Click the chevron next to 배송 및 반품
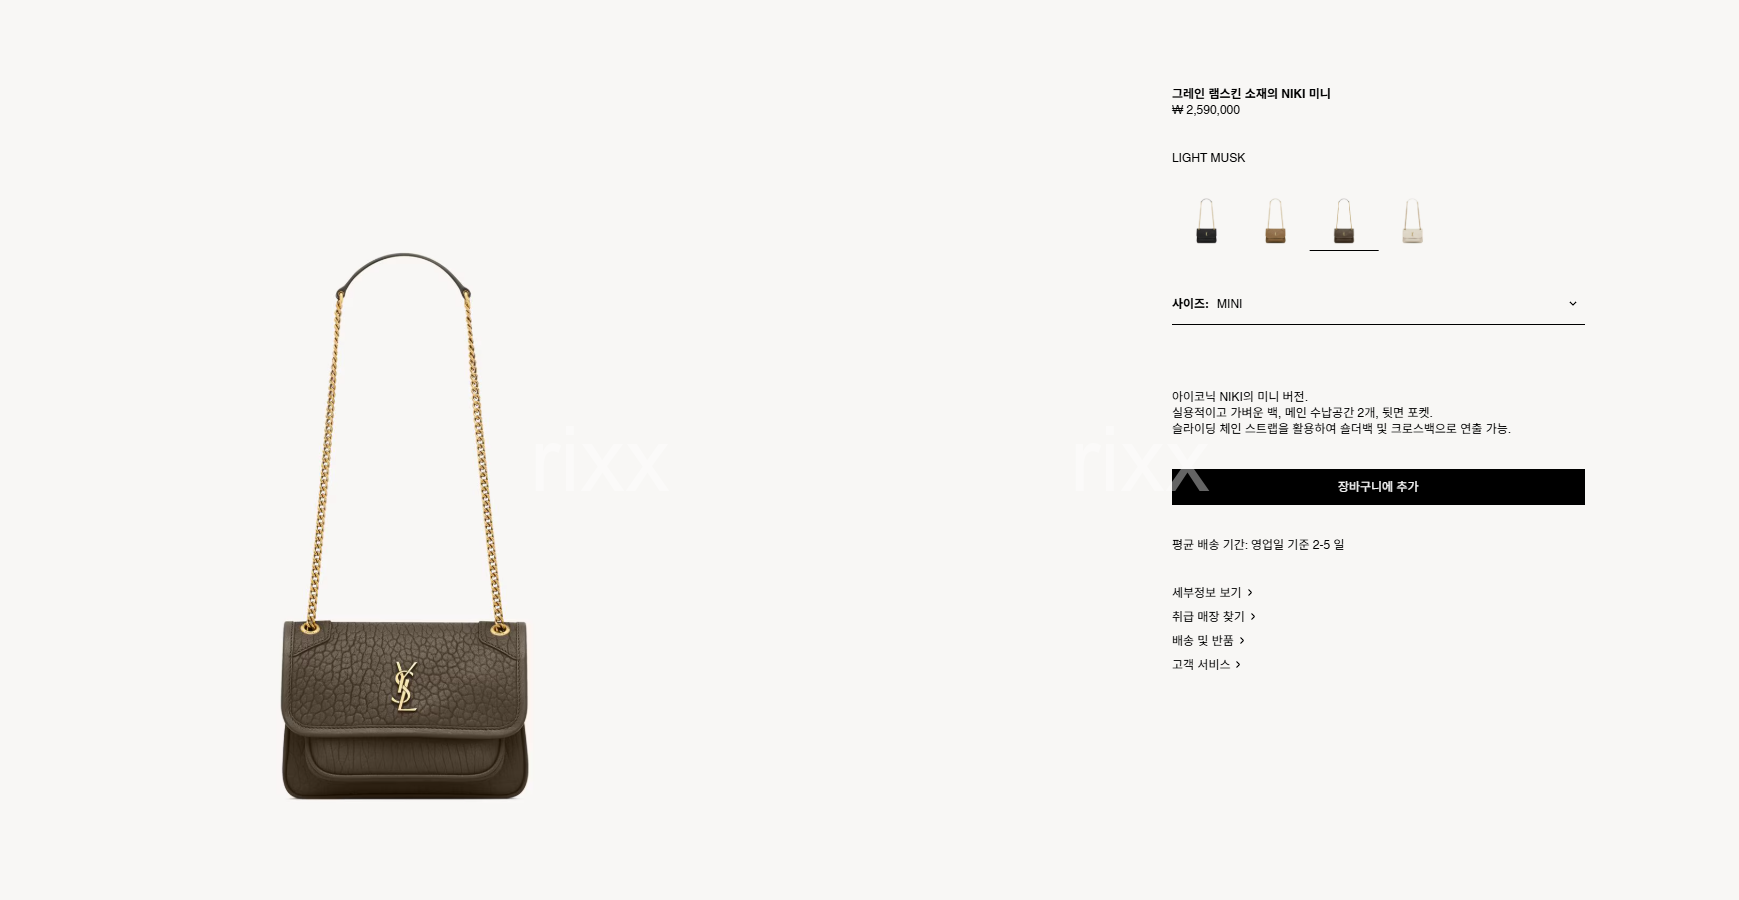 pos(1242,641)
